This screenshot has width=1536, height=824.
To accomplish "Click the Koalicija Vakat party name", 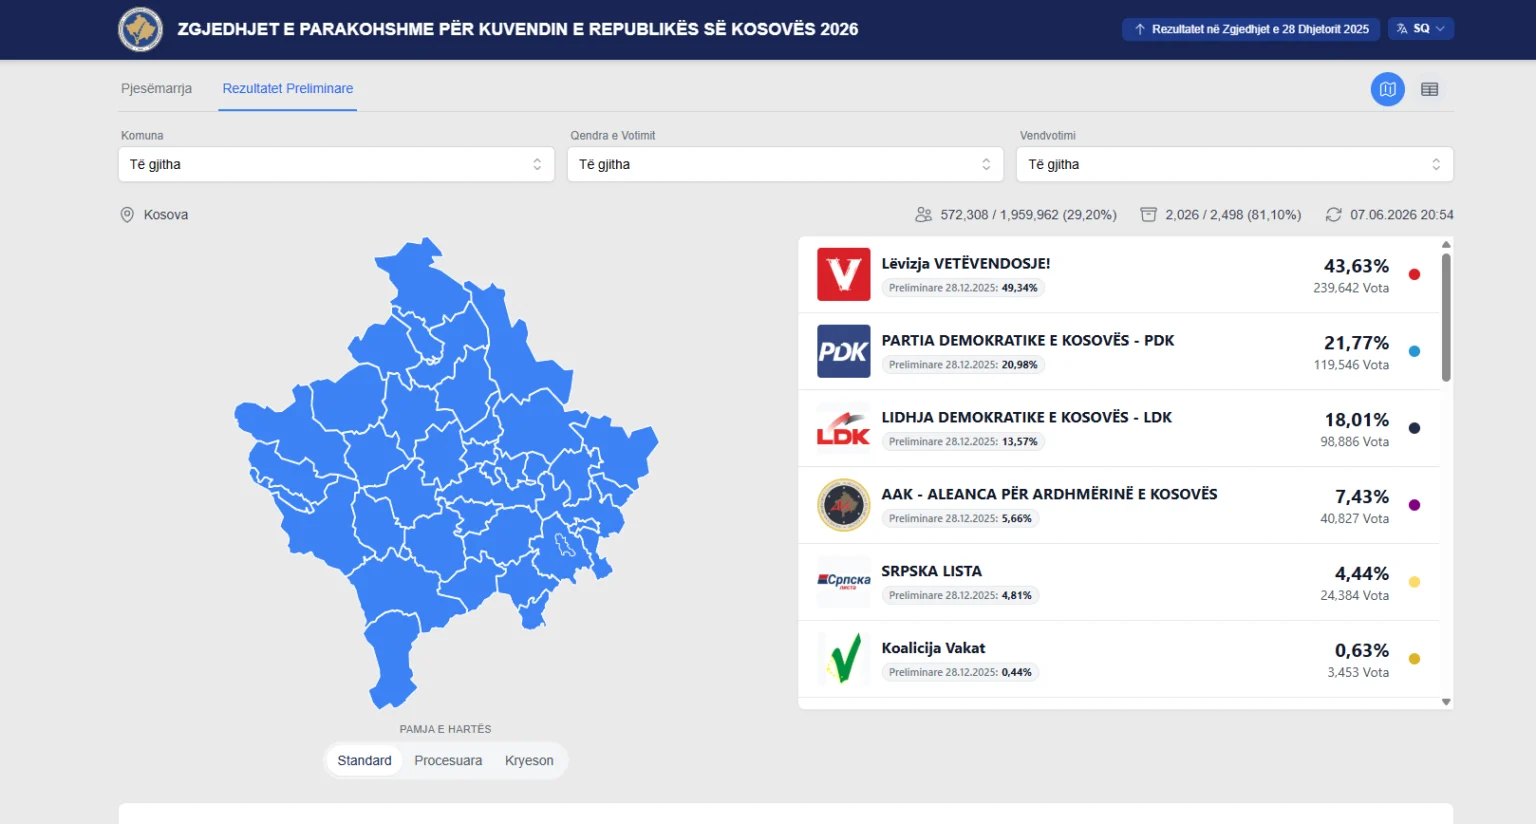I will click(933, 648).
